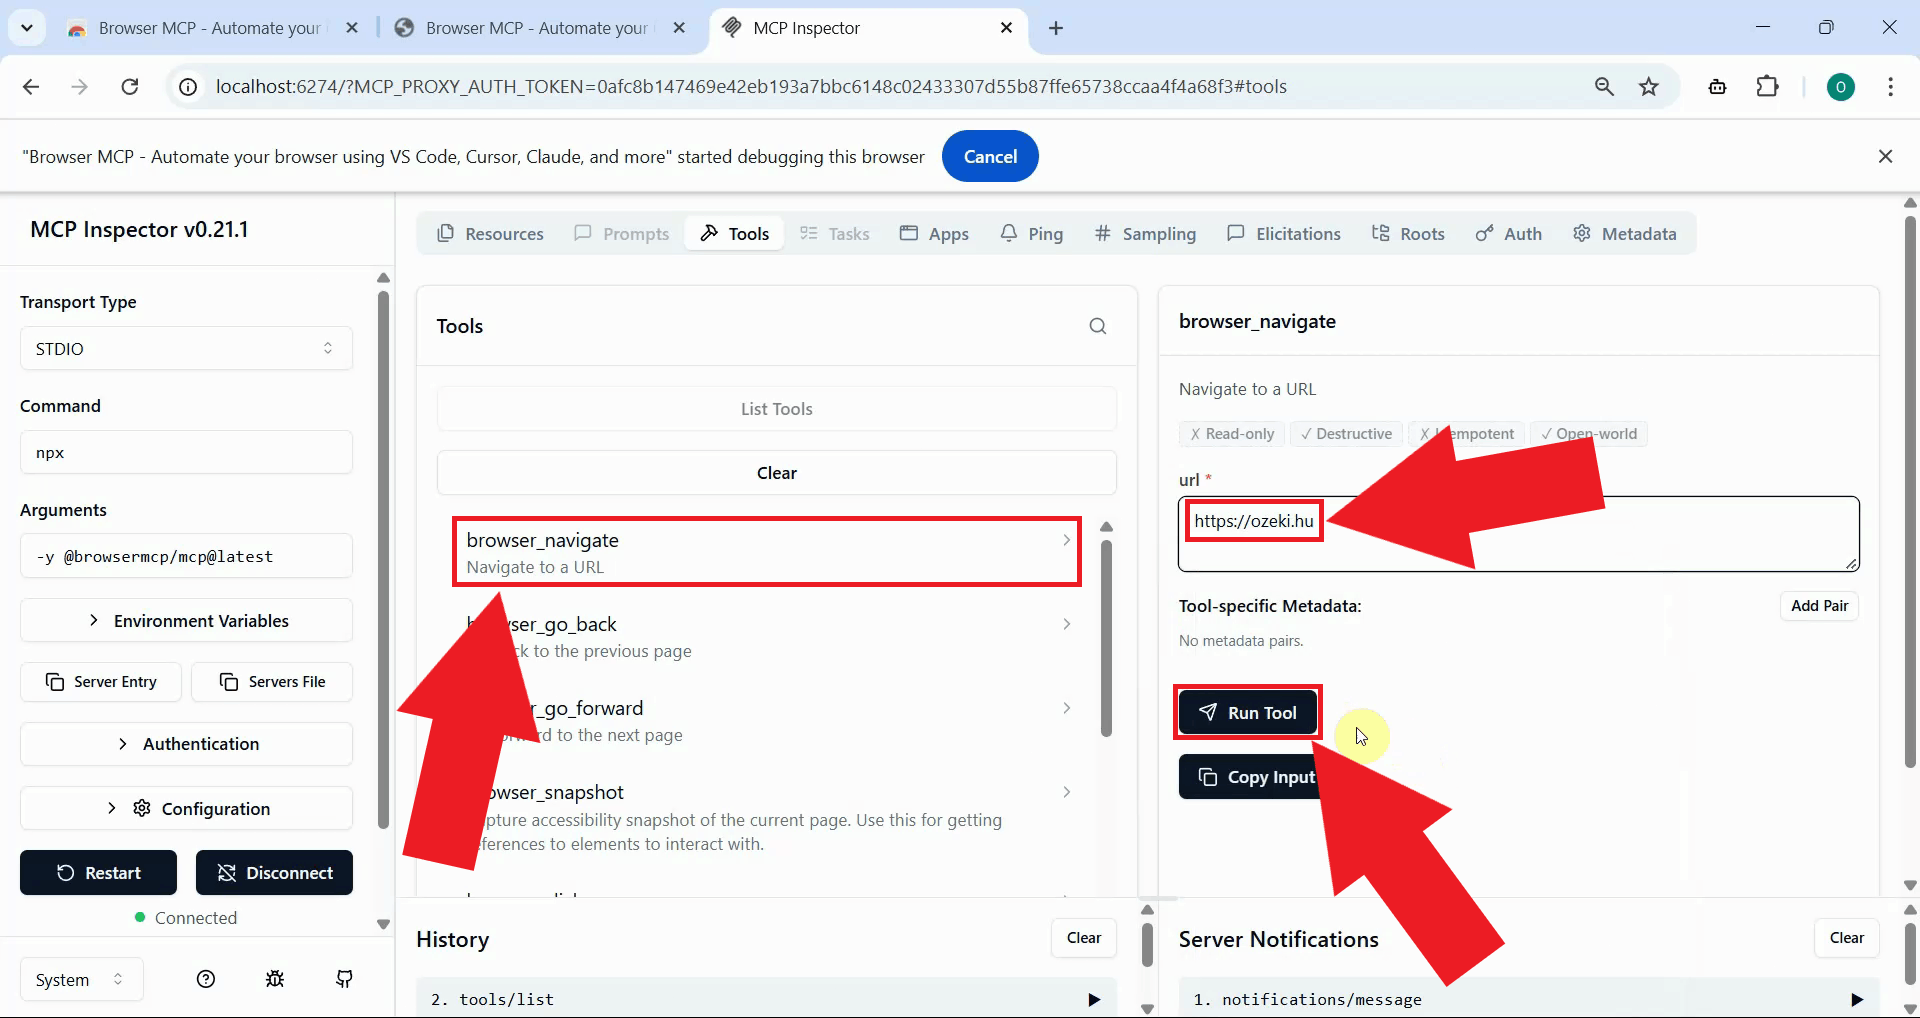Open the GitHub icon in bottom bar
The image size is (1920, 1018).
343,979
